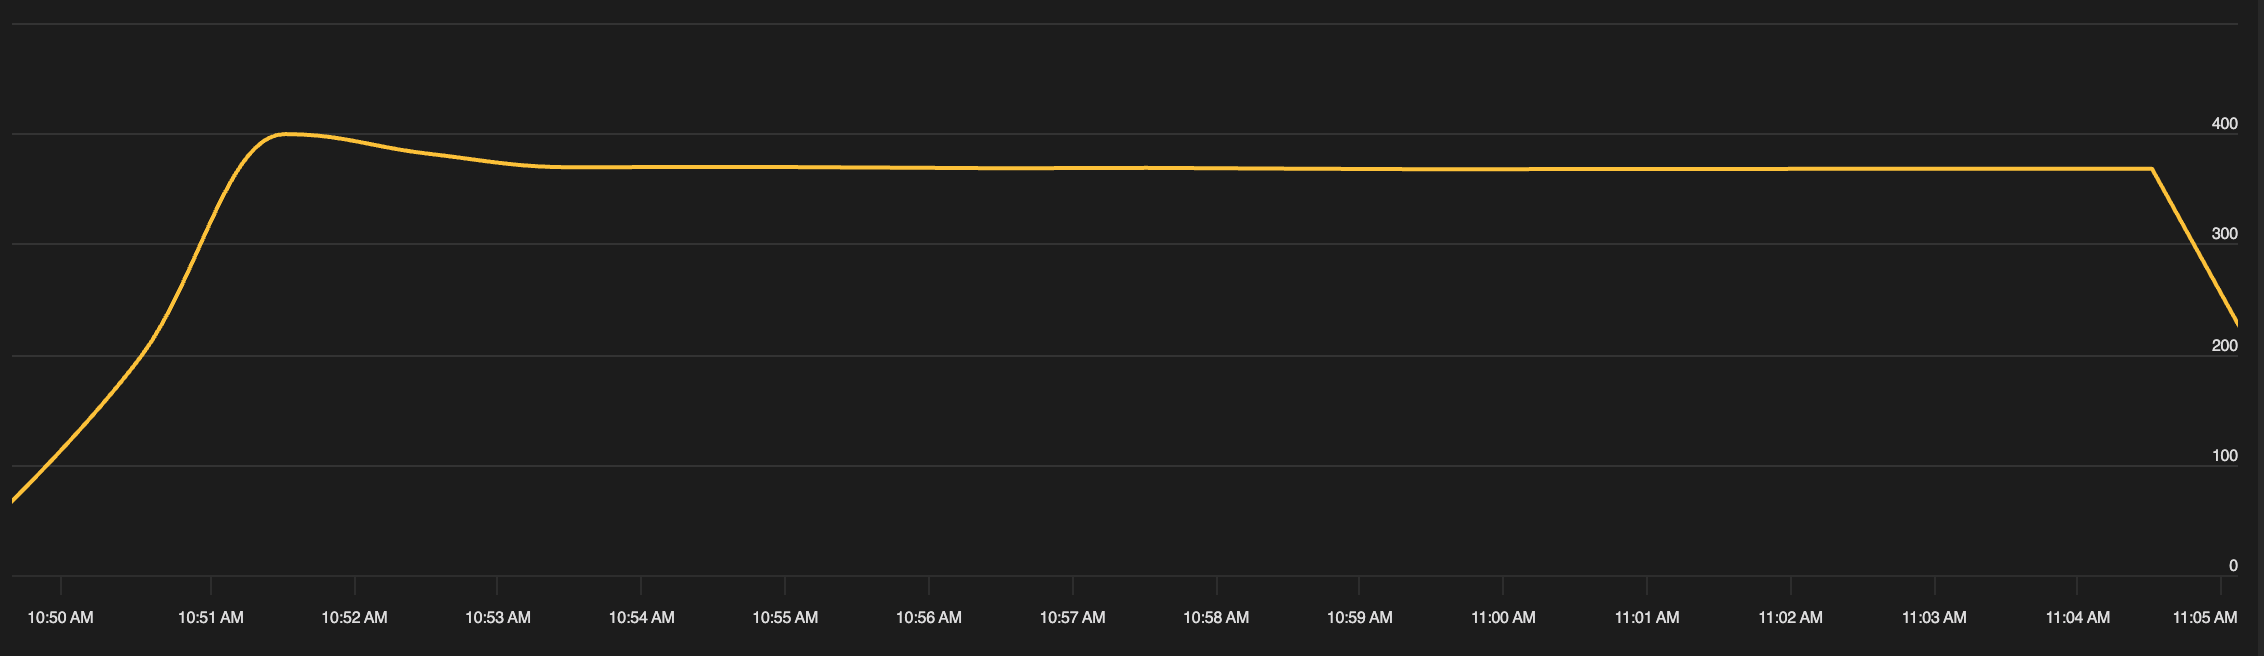Click the 0 y-axis value
The height and width of the screenshot is (656, 2264).
click(2234, 566)
